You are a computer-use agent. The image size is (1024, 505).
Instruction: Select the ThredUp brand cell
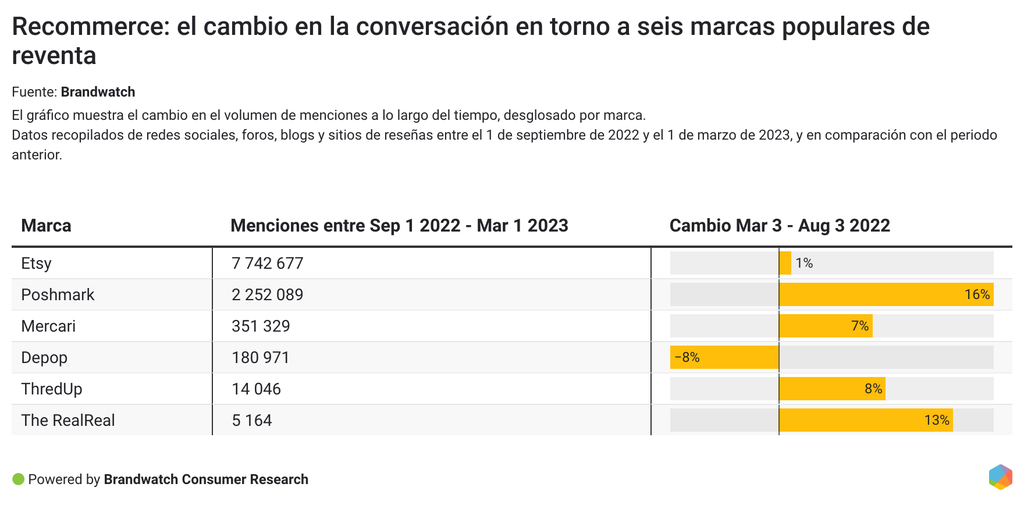[x=53, y=389]
